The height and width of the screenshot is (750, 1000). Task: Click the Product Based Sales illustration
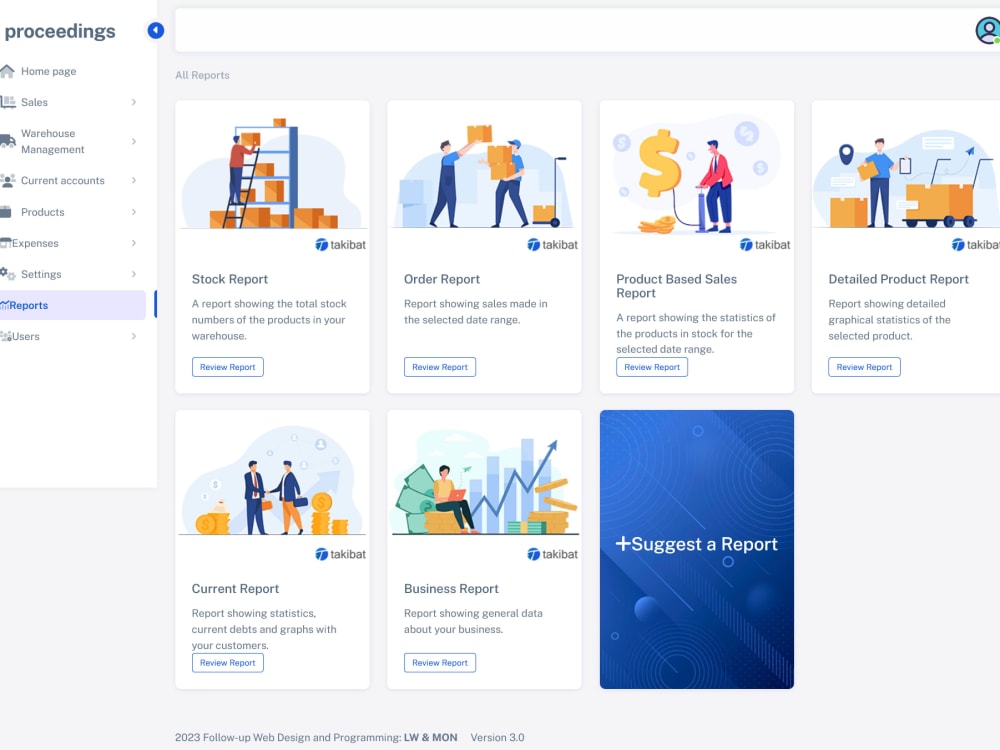pos(696,173)
